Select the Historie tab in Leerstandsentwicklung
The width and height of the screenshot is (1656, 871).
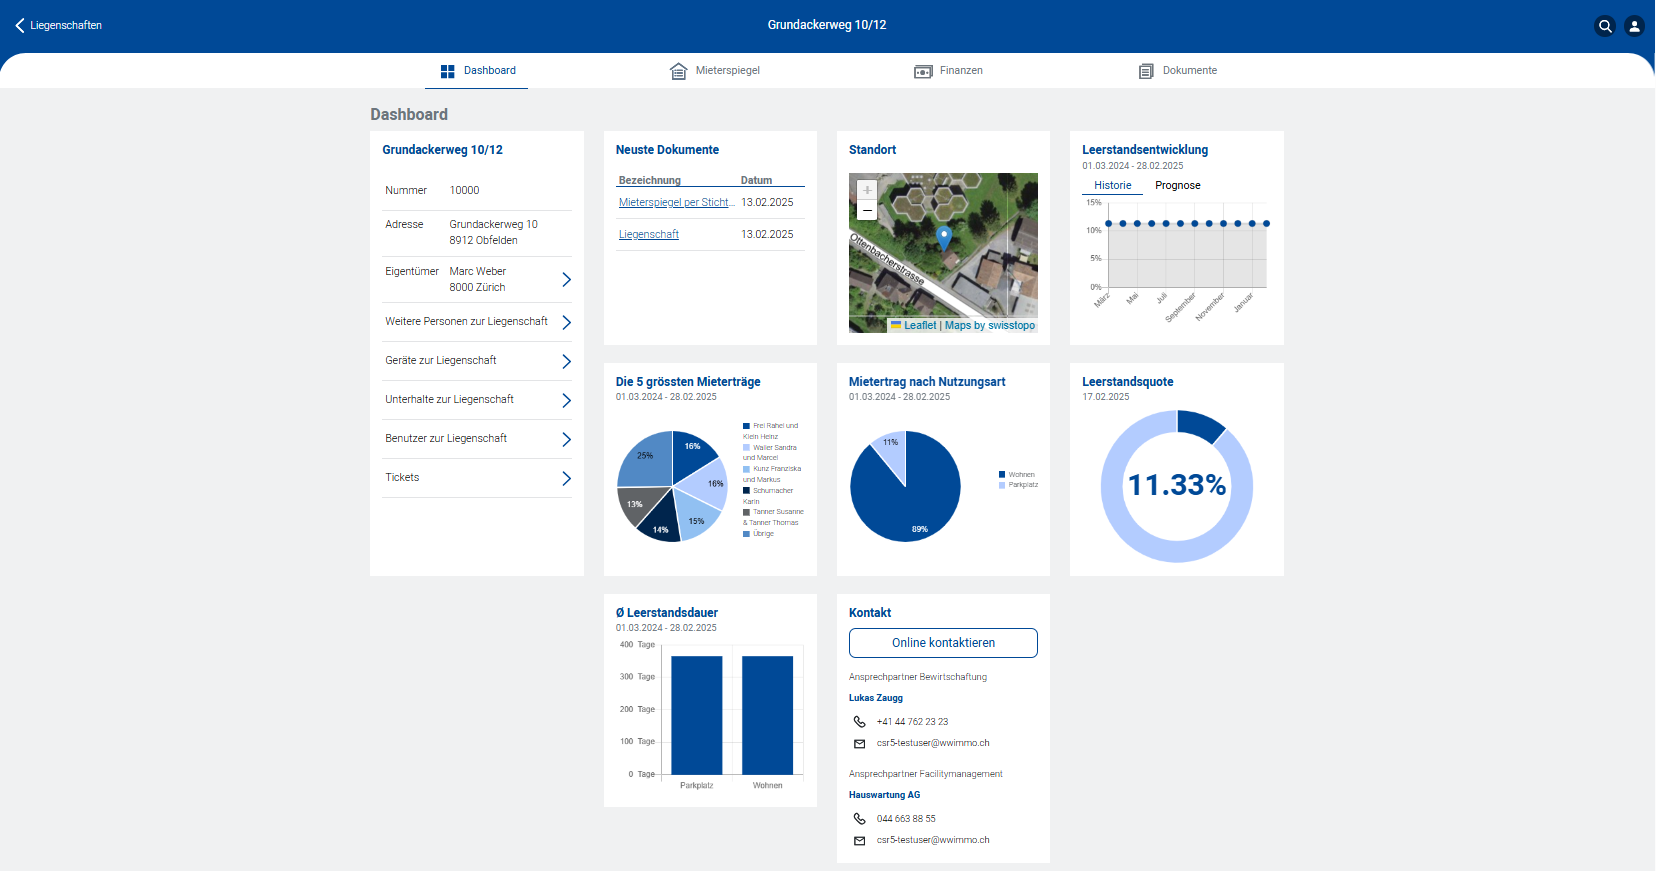click(x=1112, y=186)
